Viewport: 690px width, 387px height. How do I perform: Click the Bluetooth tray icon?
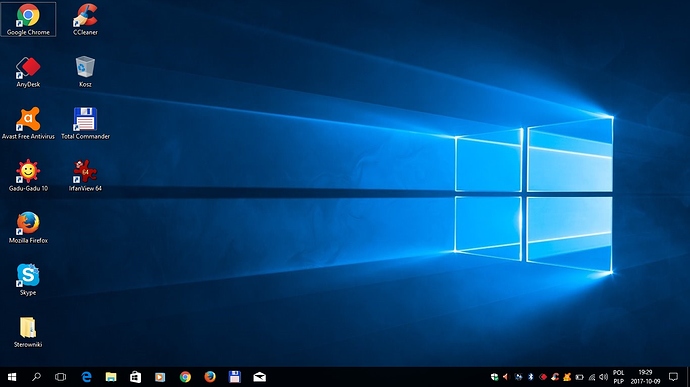(531, 377)
